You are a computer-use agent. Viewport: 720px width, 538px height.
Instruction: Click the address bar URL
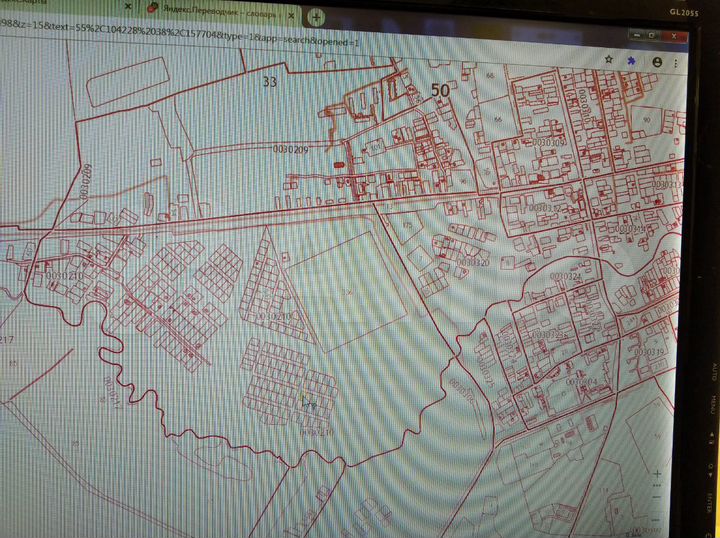pyautogui.click(x=179, y=35)
